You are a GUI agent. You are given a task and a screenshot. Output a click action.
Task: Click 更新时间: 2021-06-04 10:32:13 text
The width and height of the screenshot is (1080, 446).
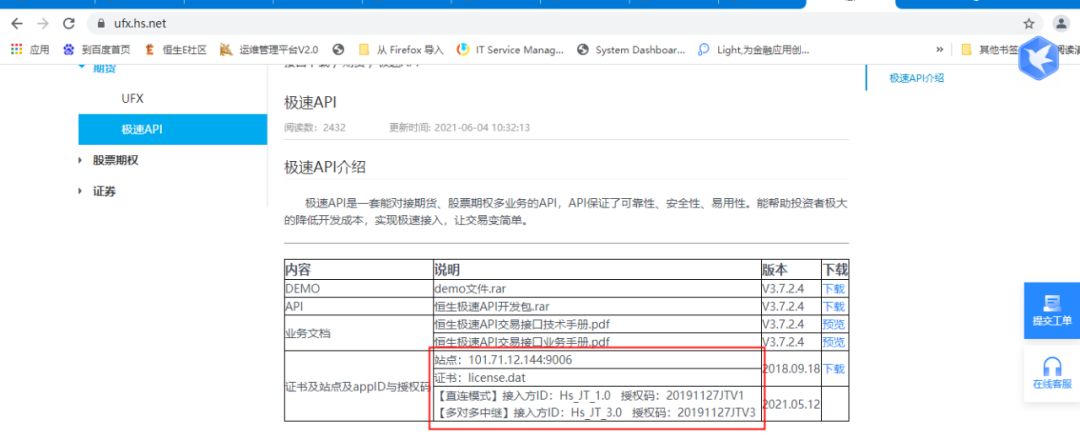pyautogui.click(x=459, y=127)
